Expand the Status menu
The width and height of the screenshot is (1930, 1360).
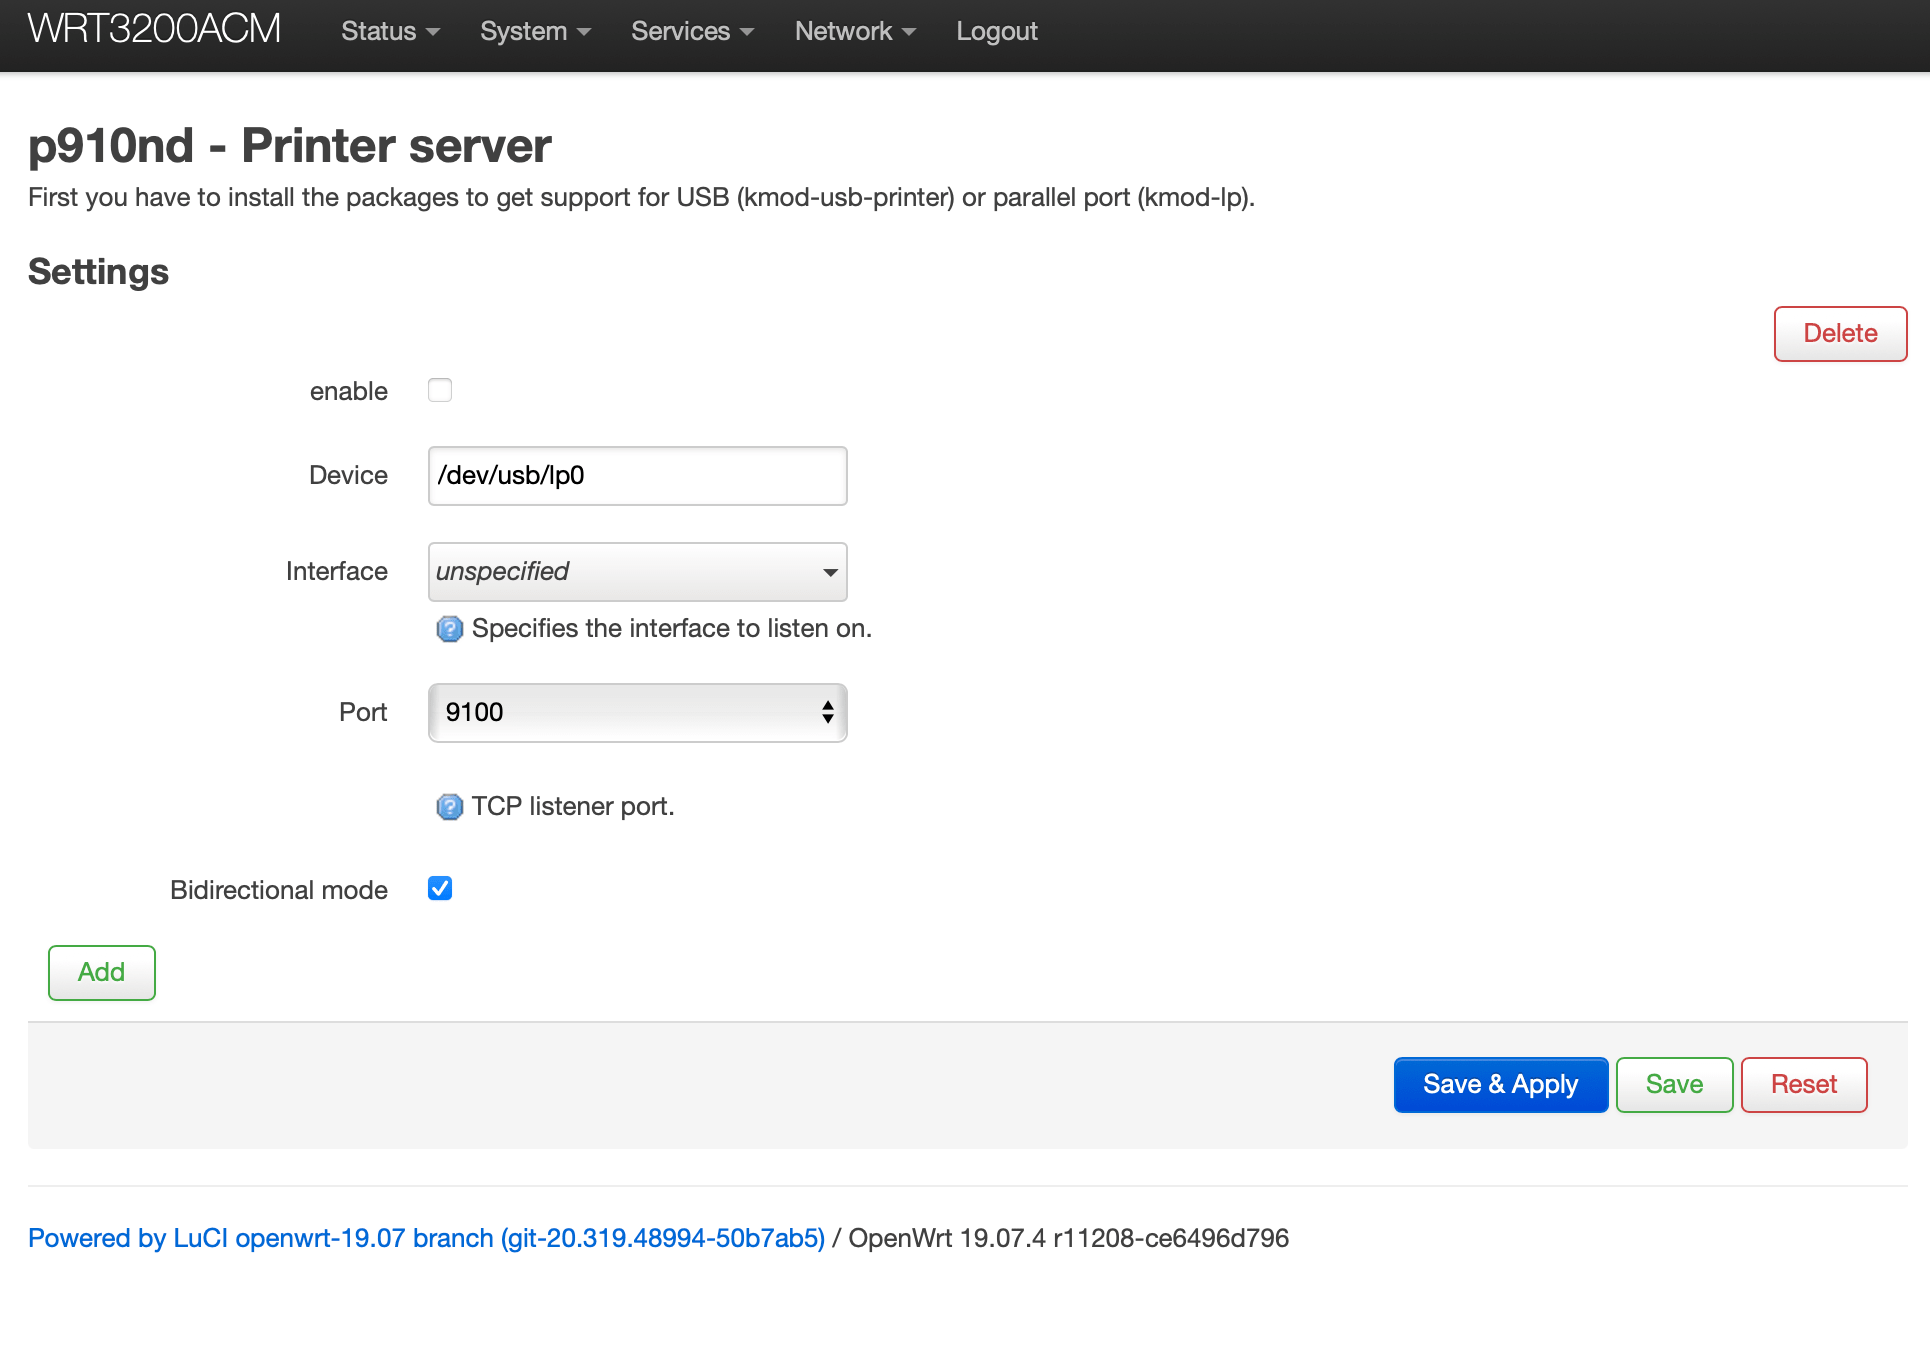390,31
